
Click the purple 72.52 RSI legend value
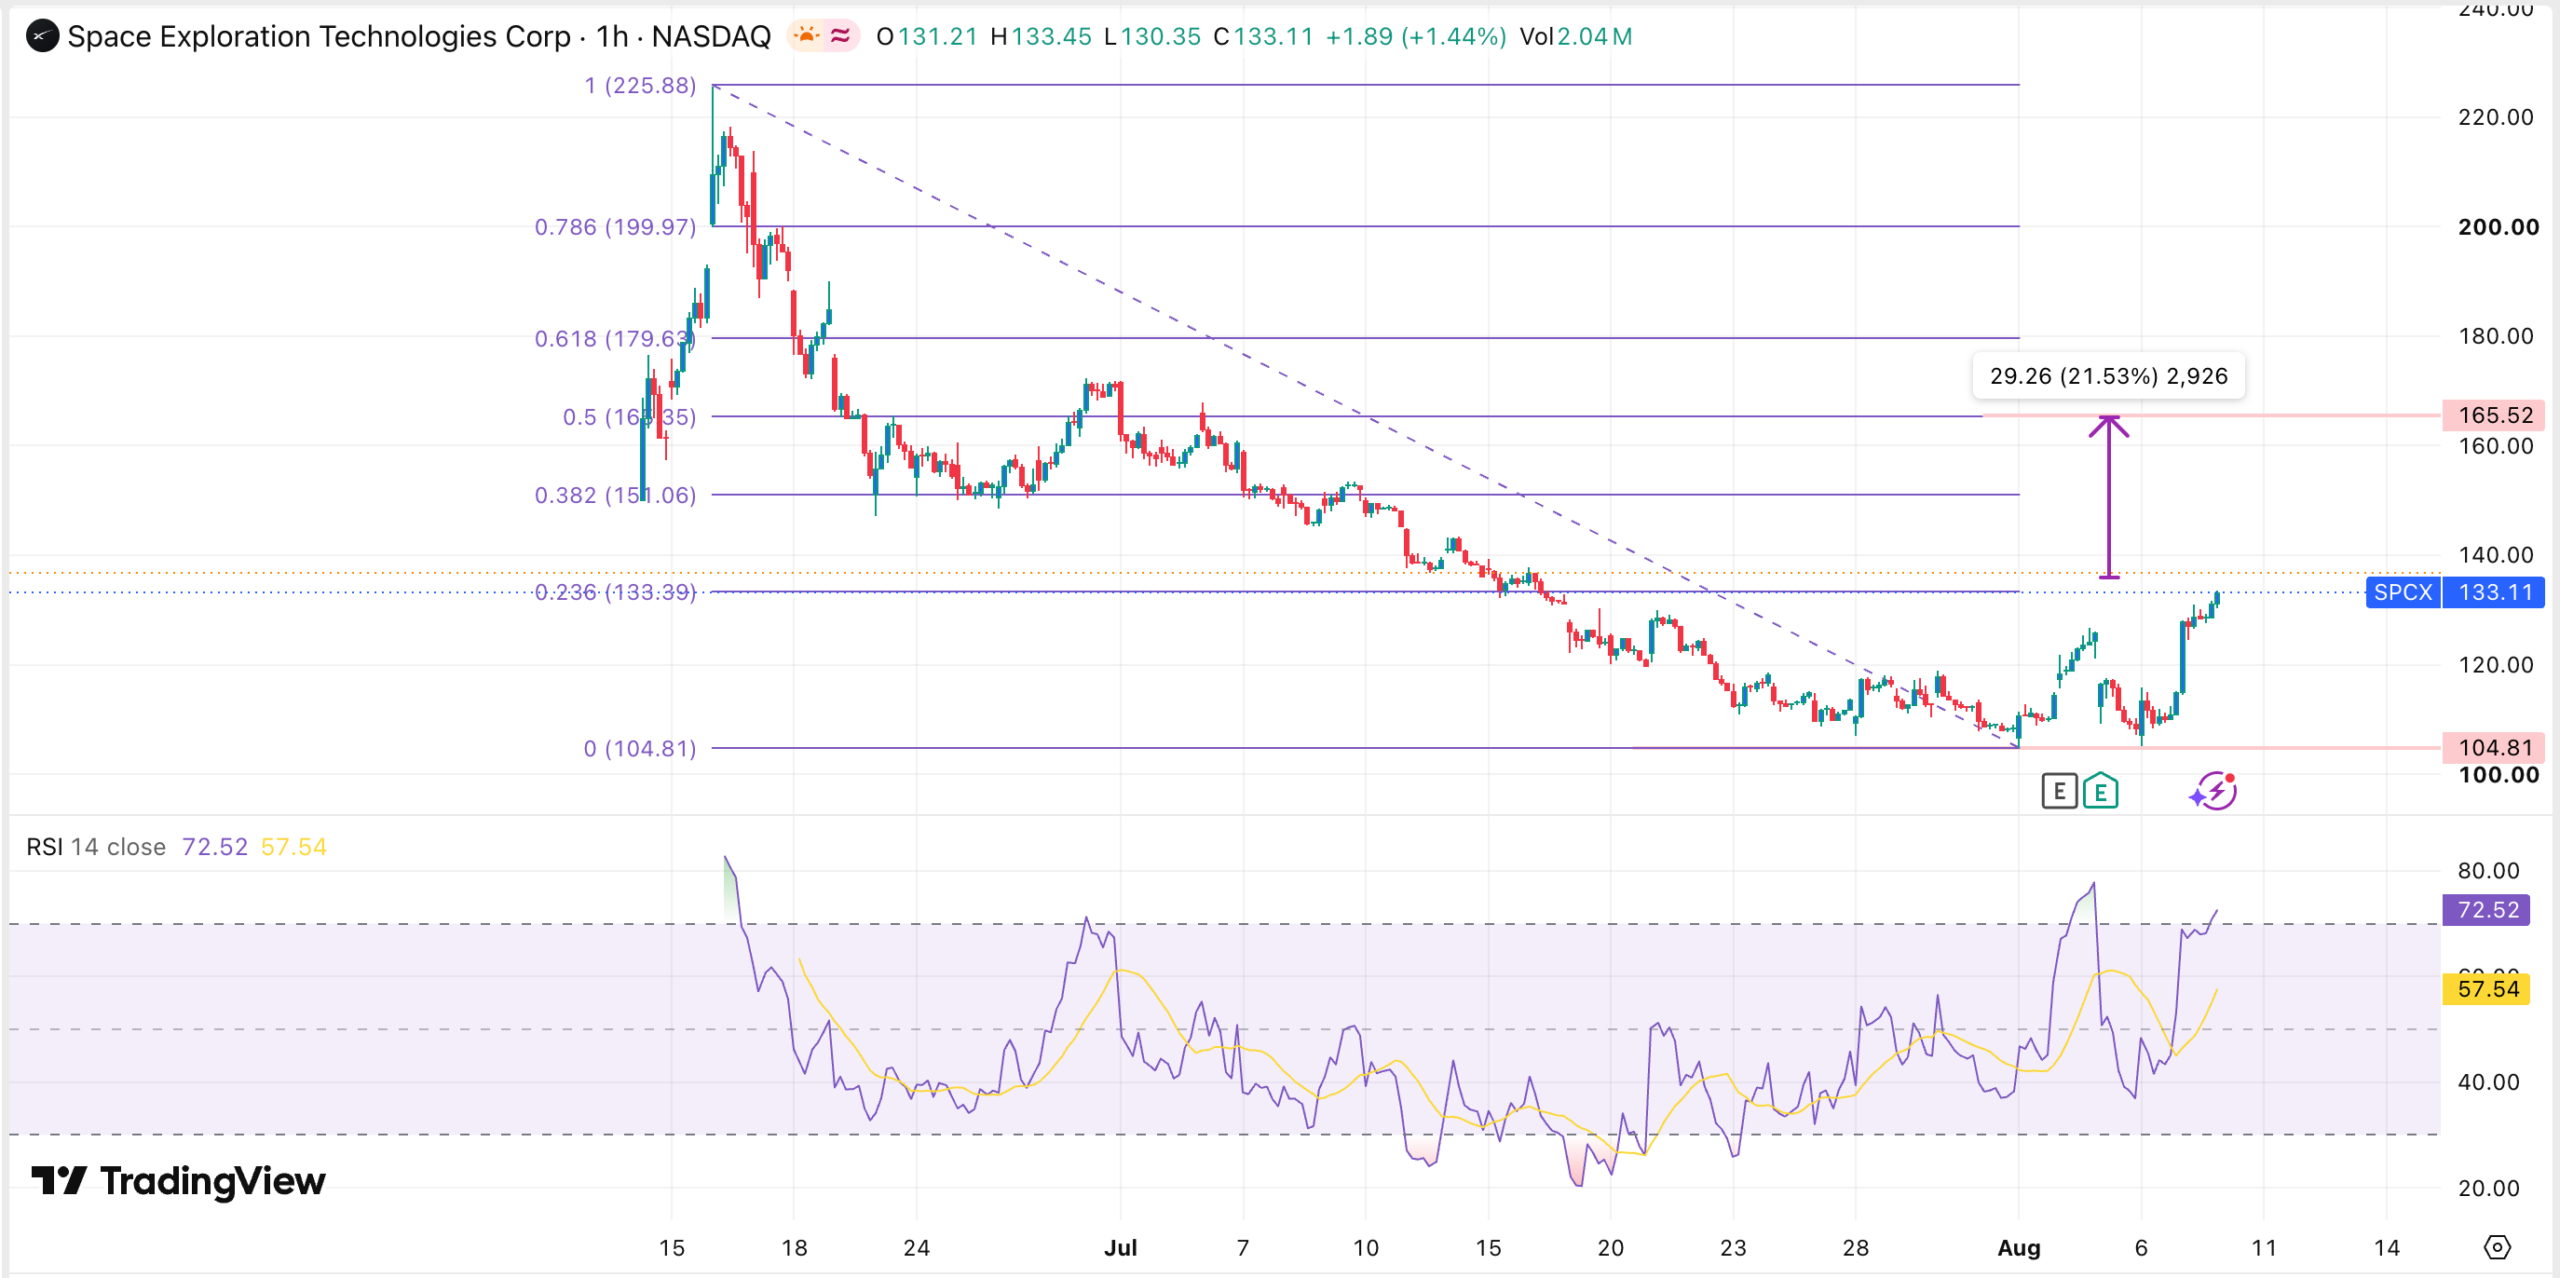(214, 847)
